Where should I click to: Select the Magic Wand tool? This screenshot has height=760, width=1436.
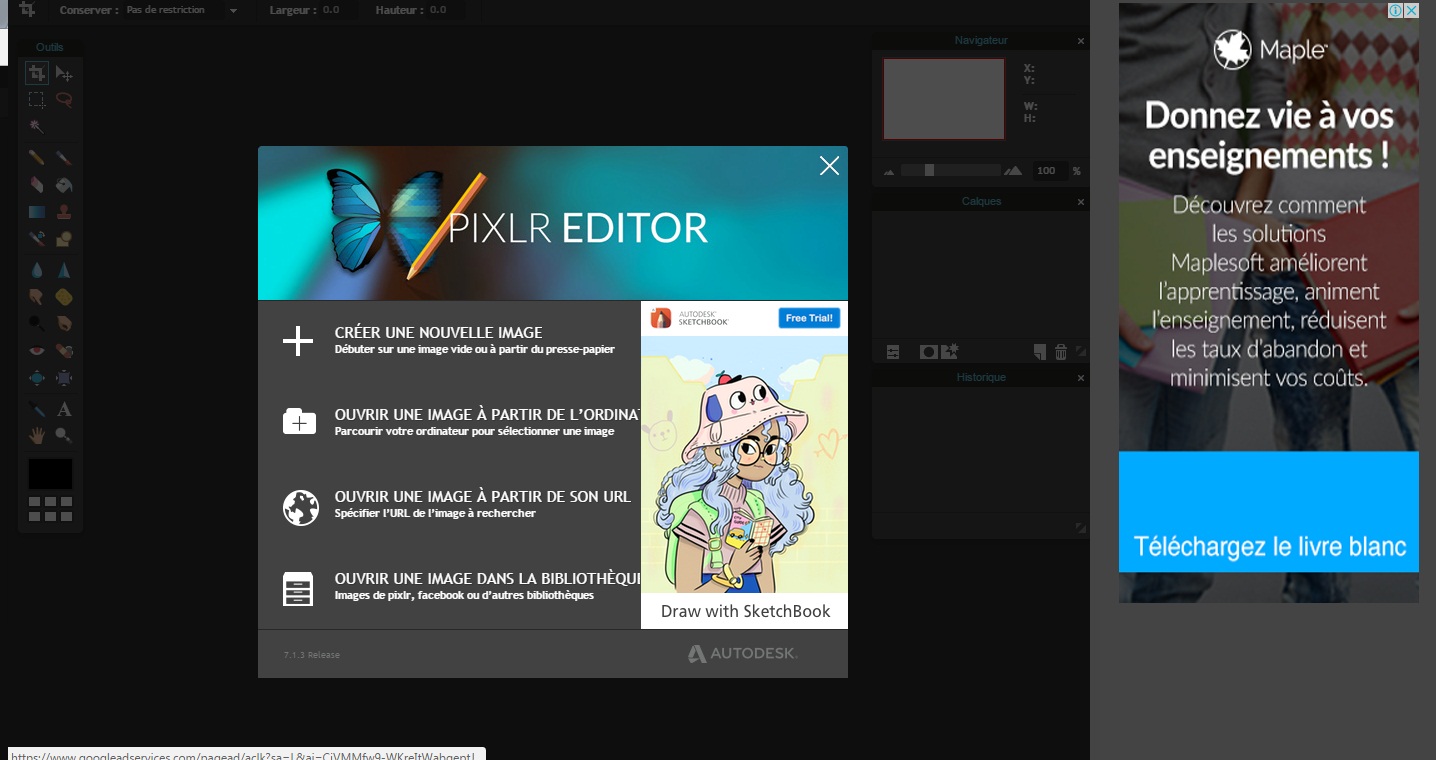click(x=36, y=126)
